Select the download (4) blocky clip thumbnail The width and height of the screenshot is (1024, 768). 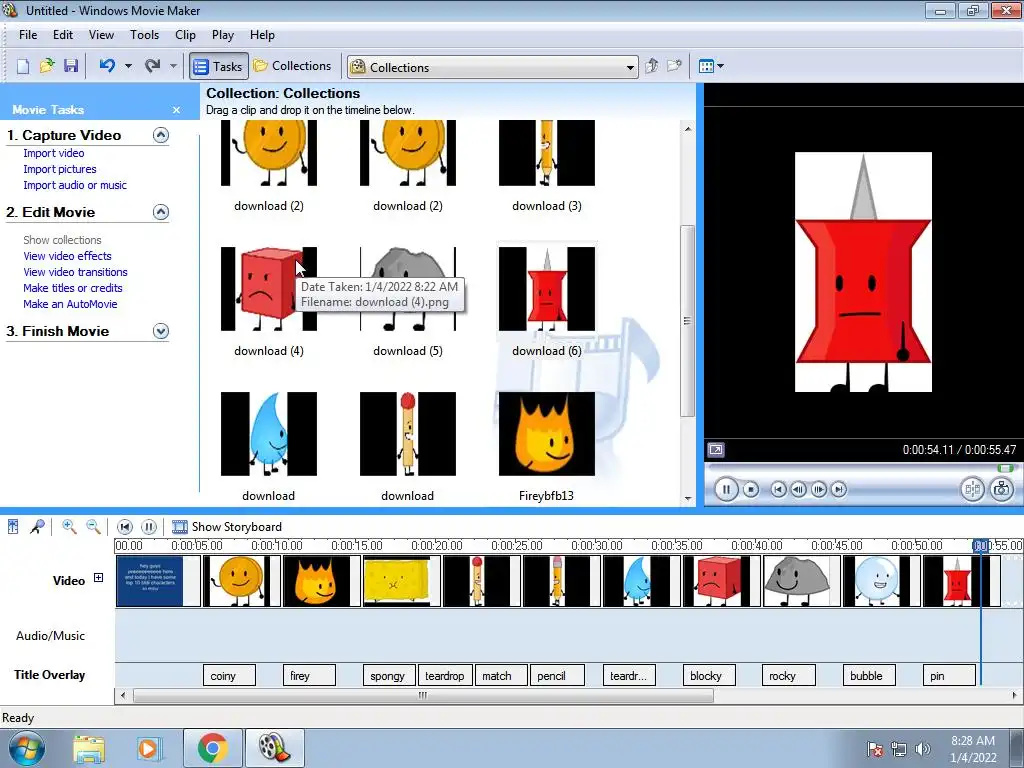coord(268,289)
